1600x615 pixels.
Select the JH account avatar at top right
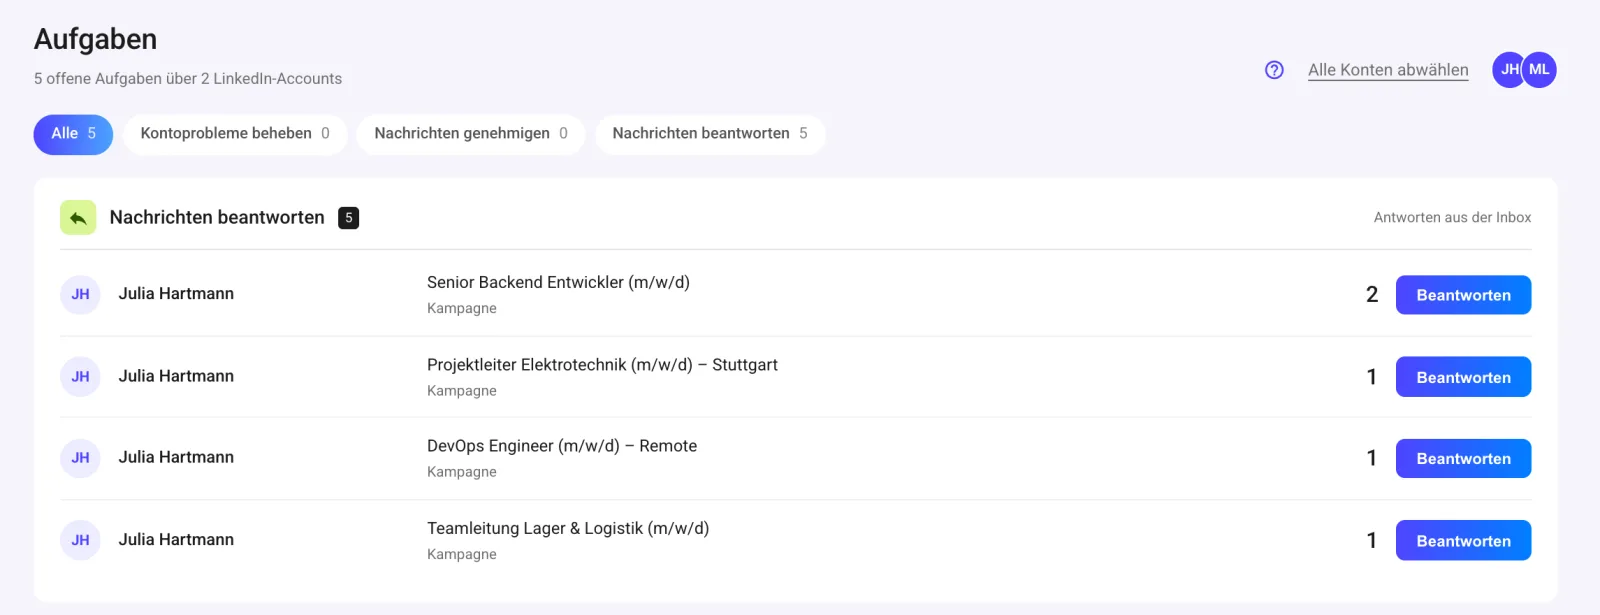(1507, 70)
